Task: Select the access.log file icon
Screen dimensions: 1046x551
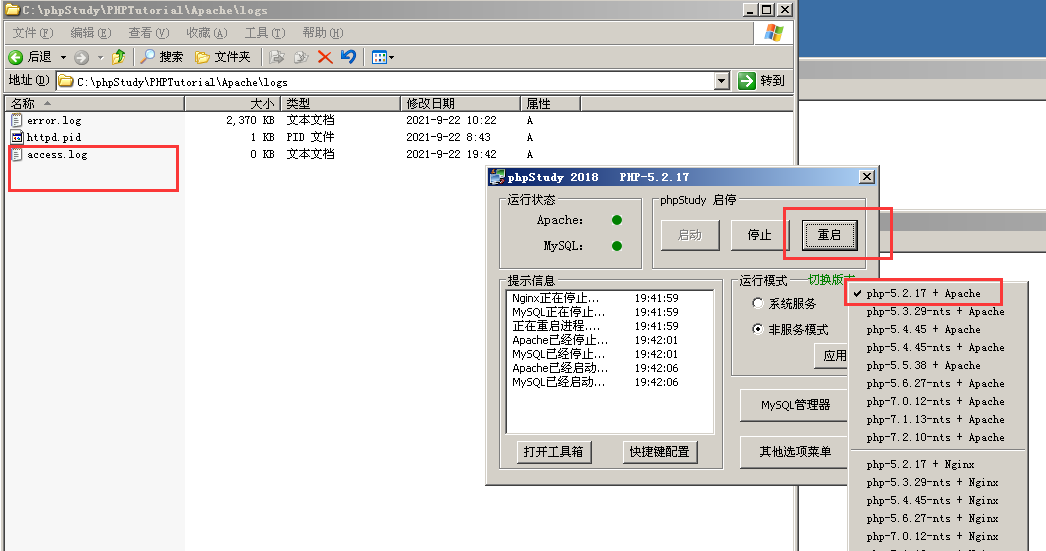Action: 17,154
